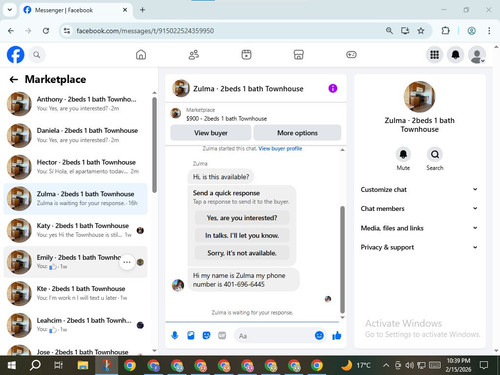Record a voice clip with microphone icon
Screen dimensions: 500x375
click(175, 335)
